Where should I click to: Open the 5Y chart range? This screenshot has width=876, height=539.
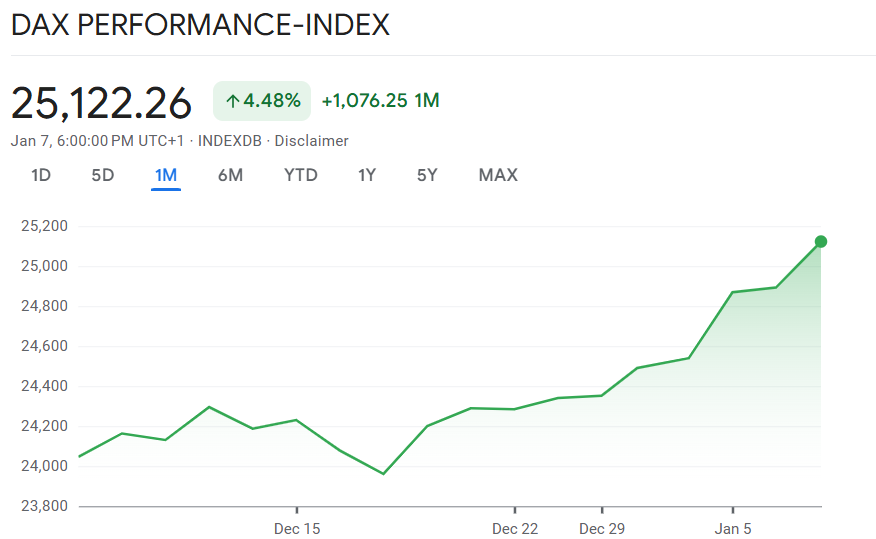427,176
